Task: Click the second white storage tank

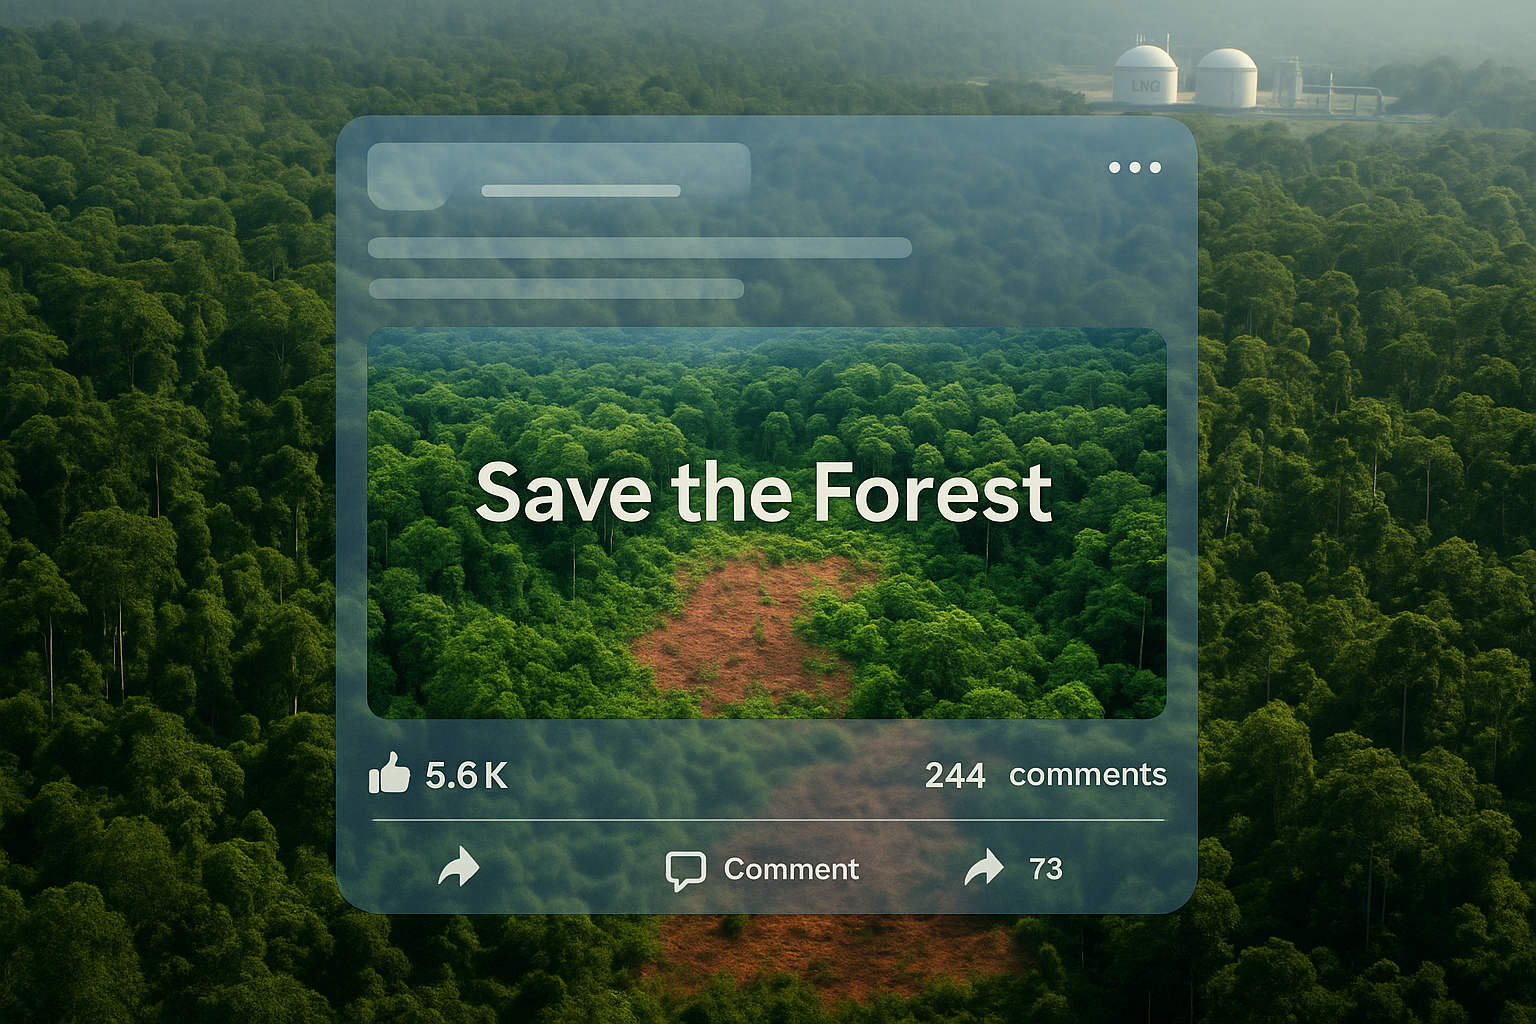Action: tap(1226, 78)
